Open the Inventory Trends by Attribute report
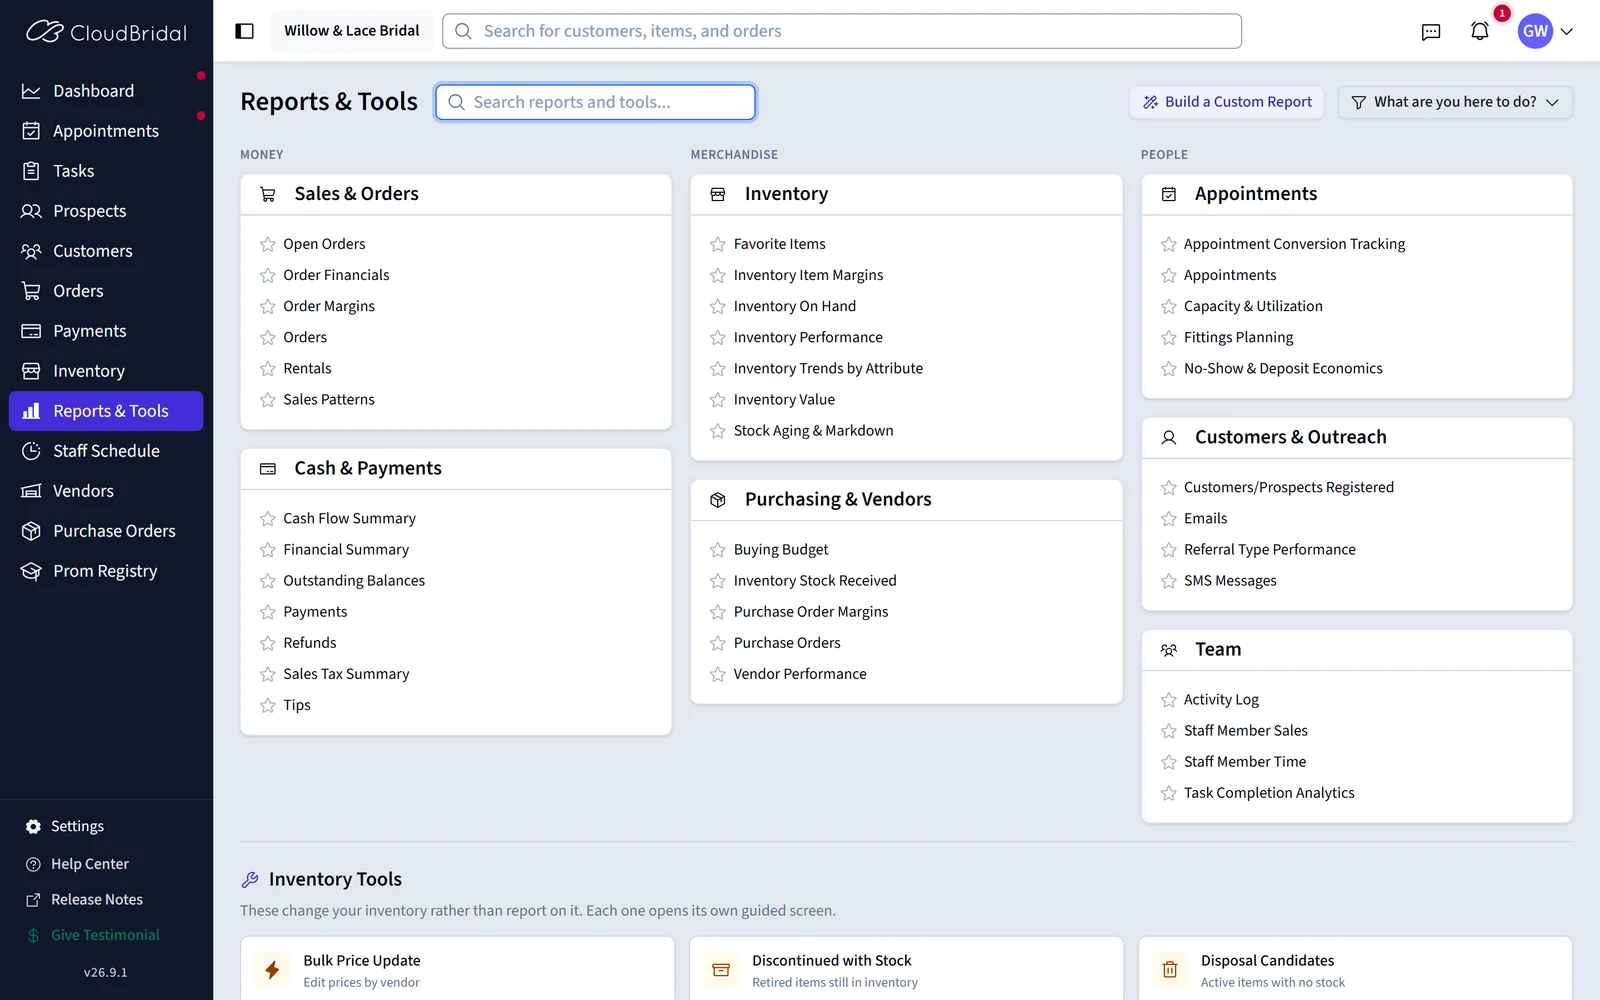 [828, 369]
